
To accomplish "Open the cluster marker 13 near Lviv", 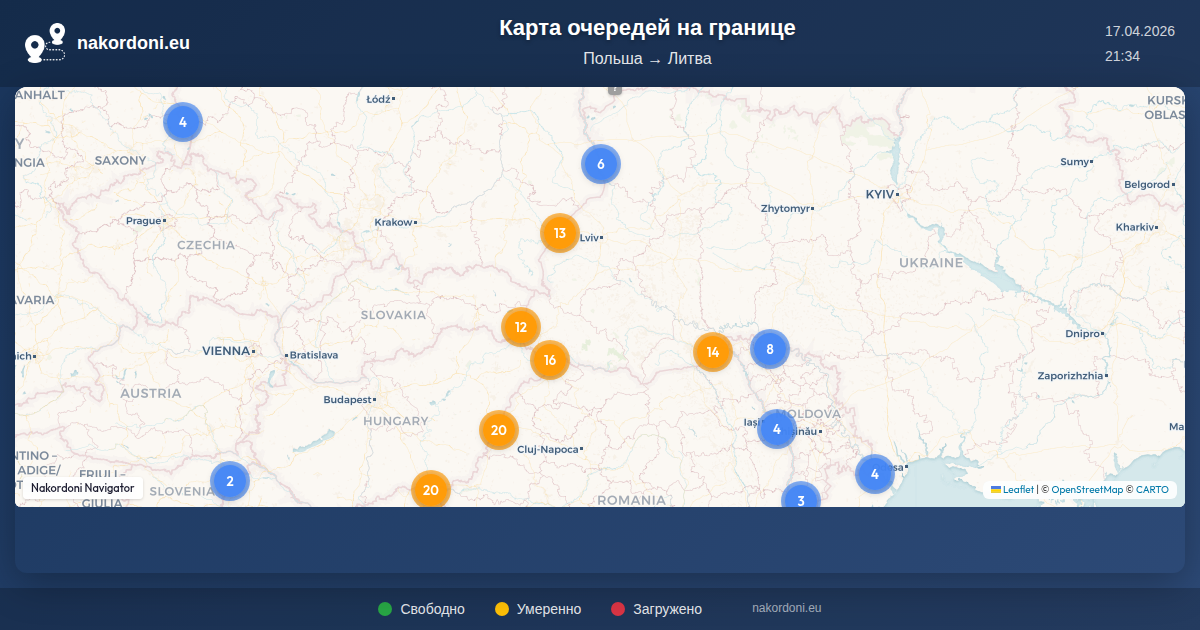I will 560,233.
